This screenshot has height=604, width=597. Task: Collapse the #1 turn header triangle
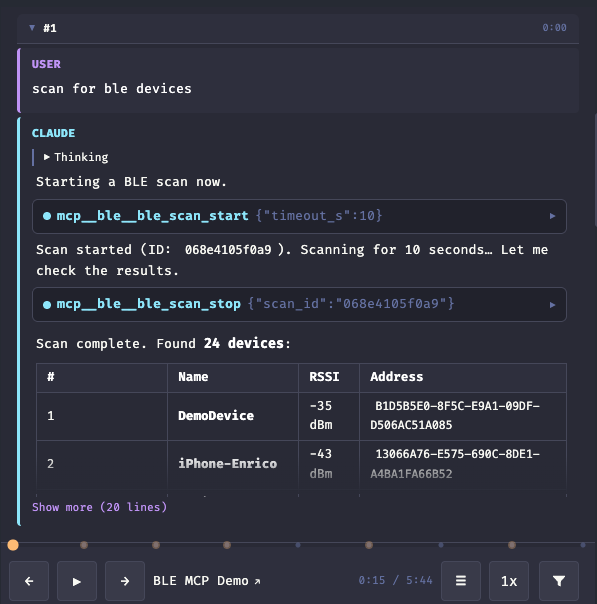click(x=32, y=28)
